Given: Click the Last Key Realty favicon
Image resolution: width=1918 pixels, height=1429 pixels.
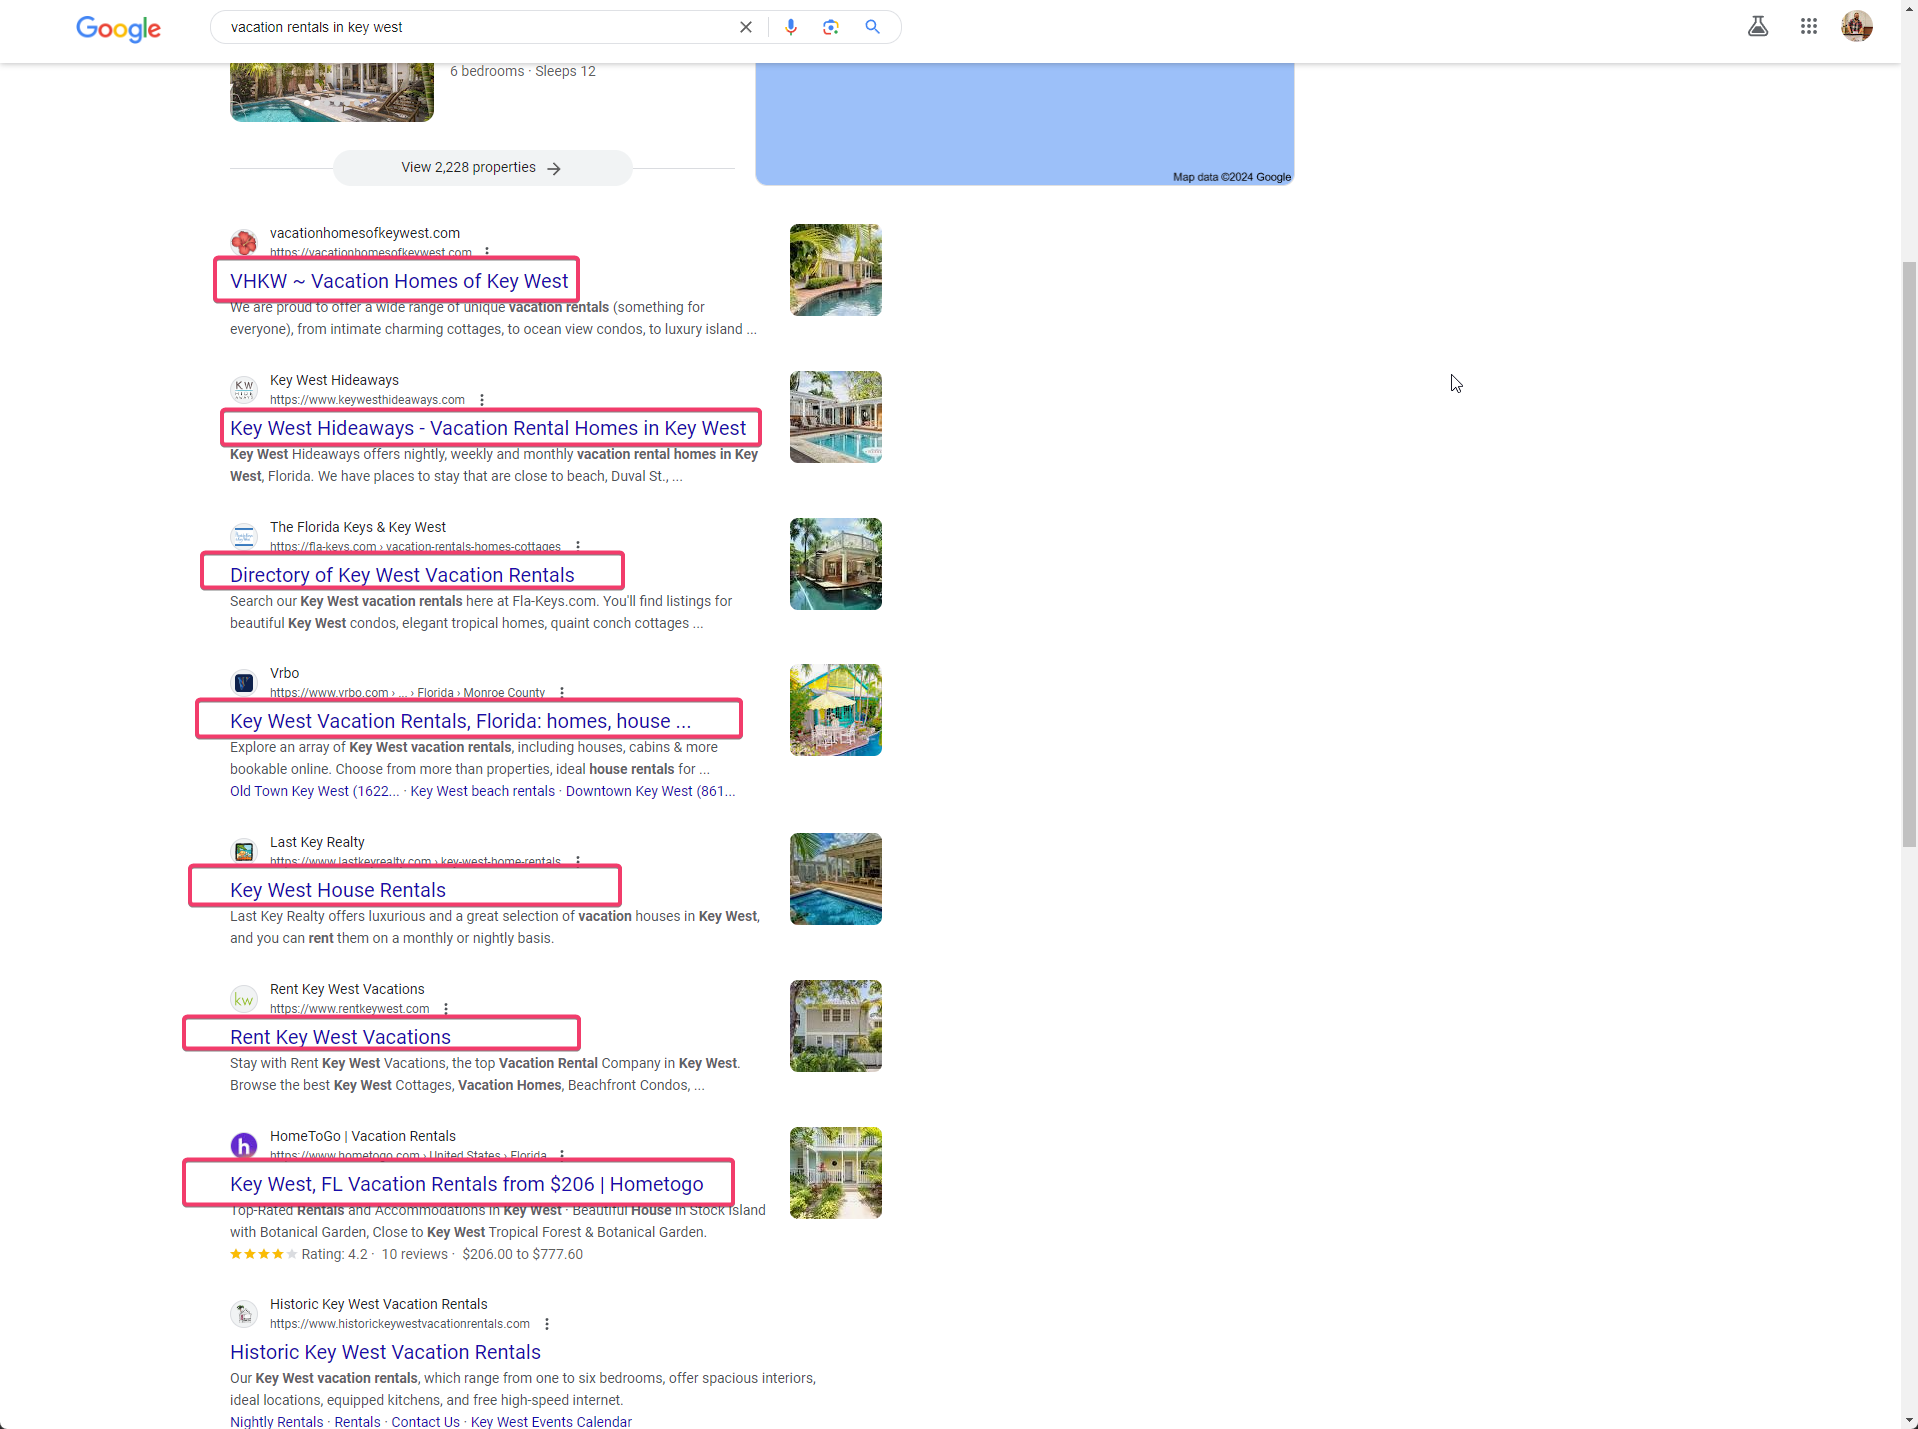Looking at the screenshot, I should click(244, 851).
